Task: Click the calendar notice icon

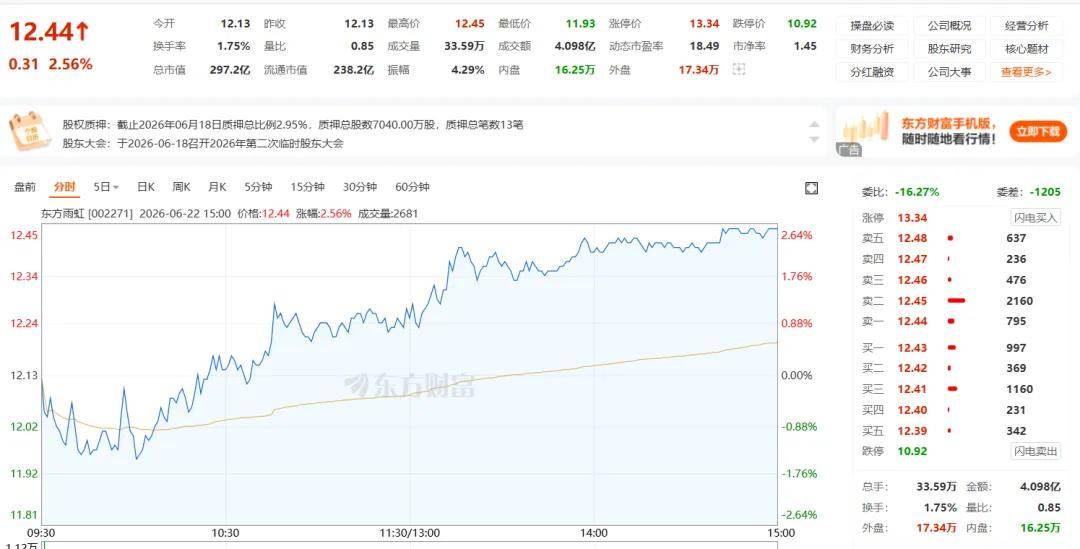Action: tap(29, 131)
